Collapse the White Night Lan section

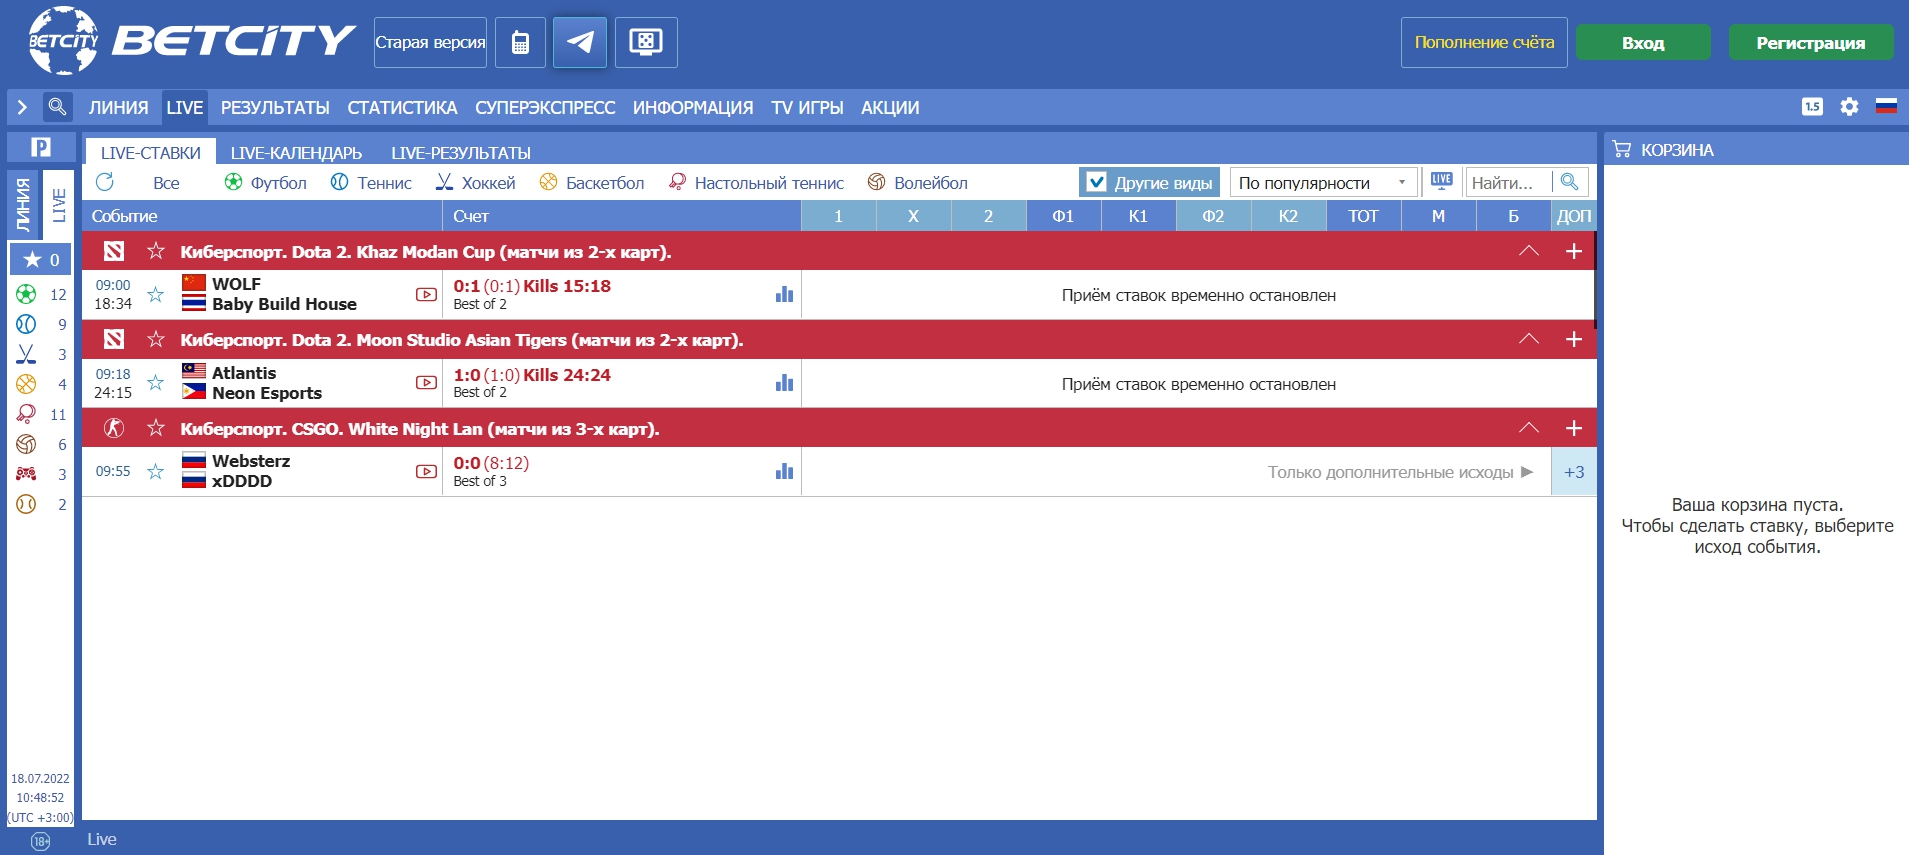[x=1528, y=428]
